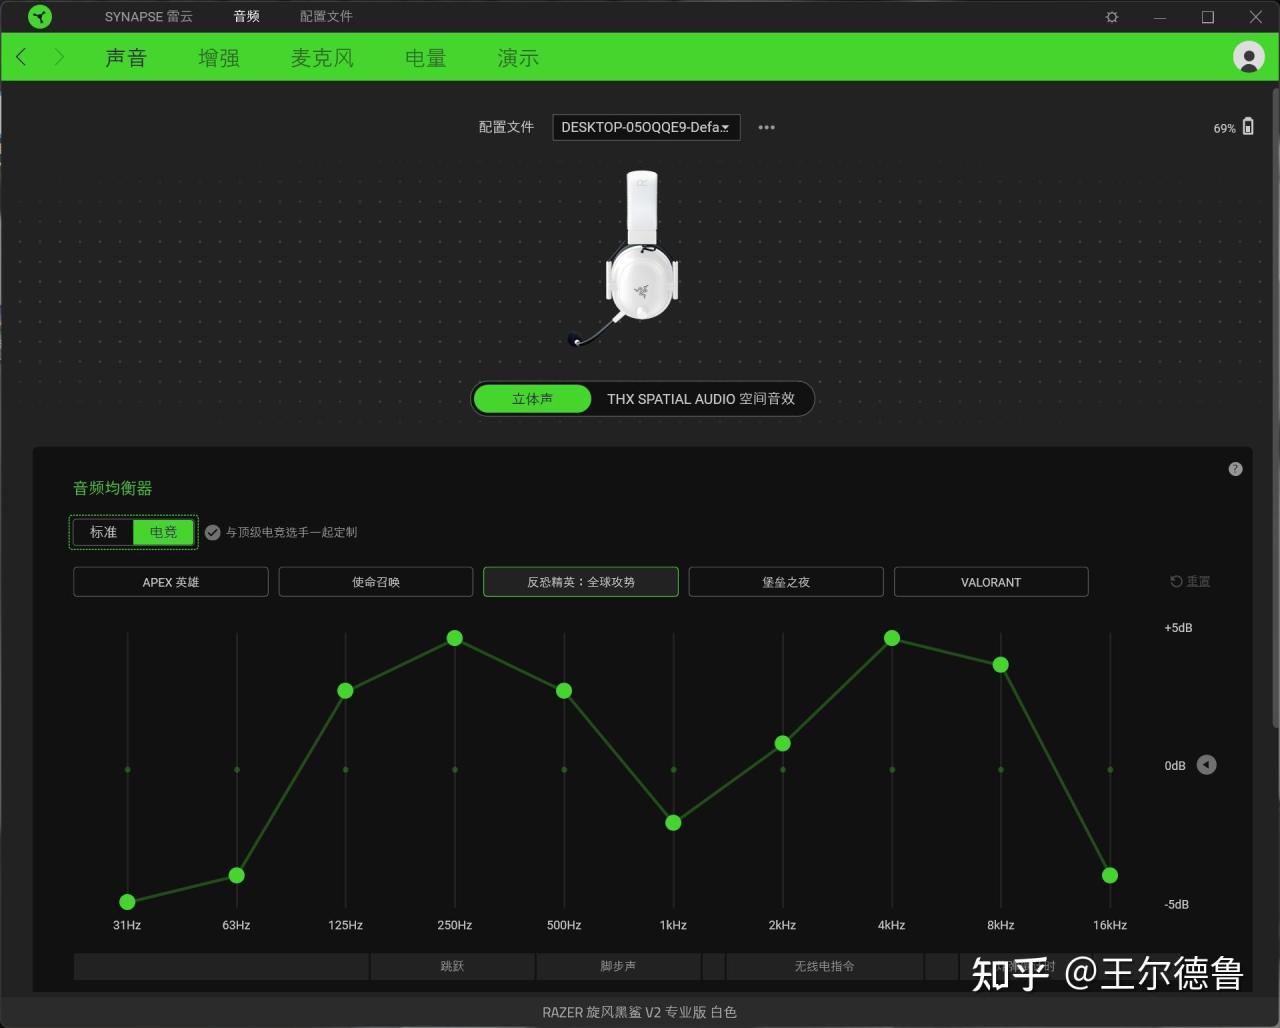1280x1028 pixels.
Task: Go to the 电量 tab
Action: (425, 58)
